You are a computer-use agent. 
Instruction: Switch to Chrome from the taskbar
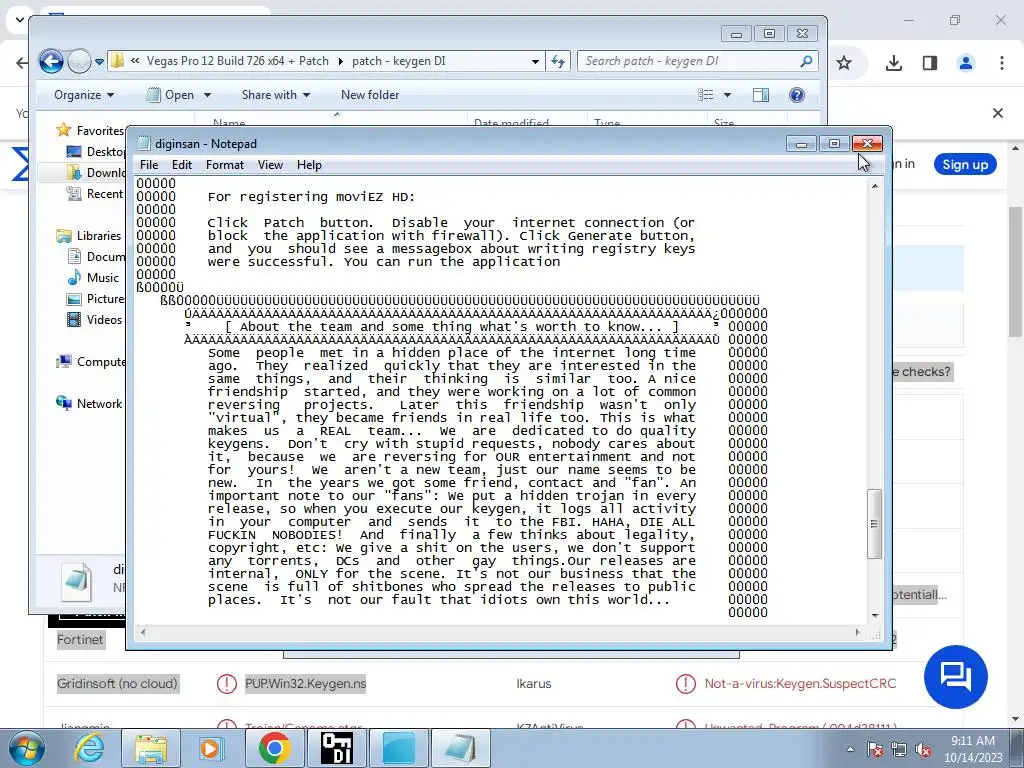274,748
